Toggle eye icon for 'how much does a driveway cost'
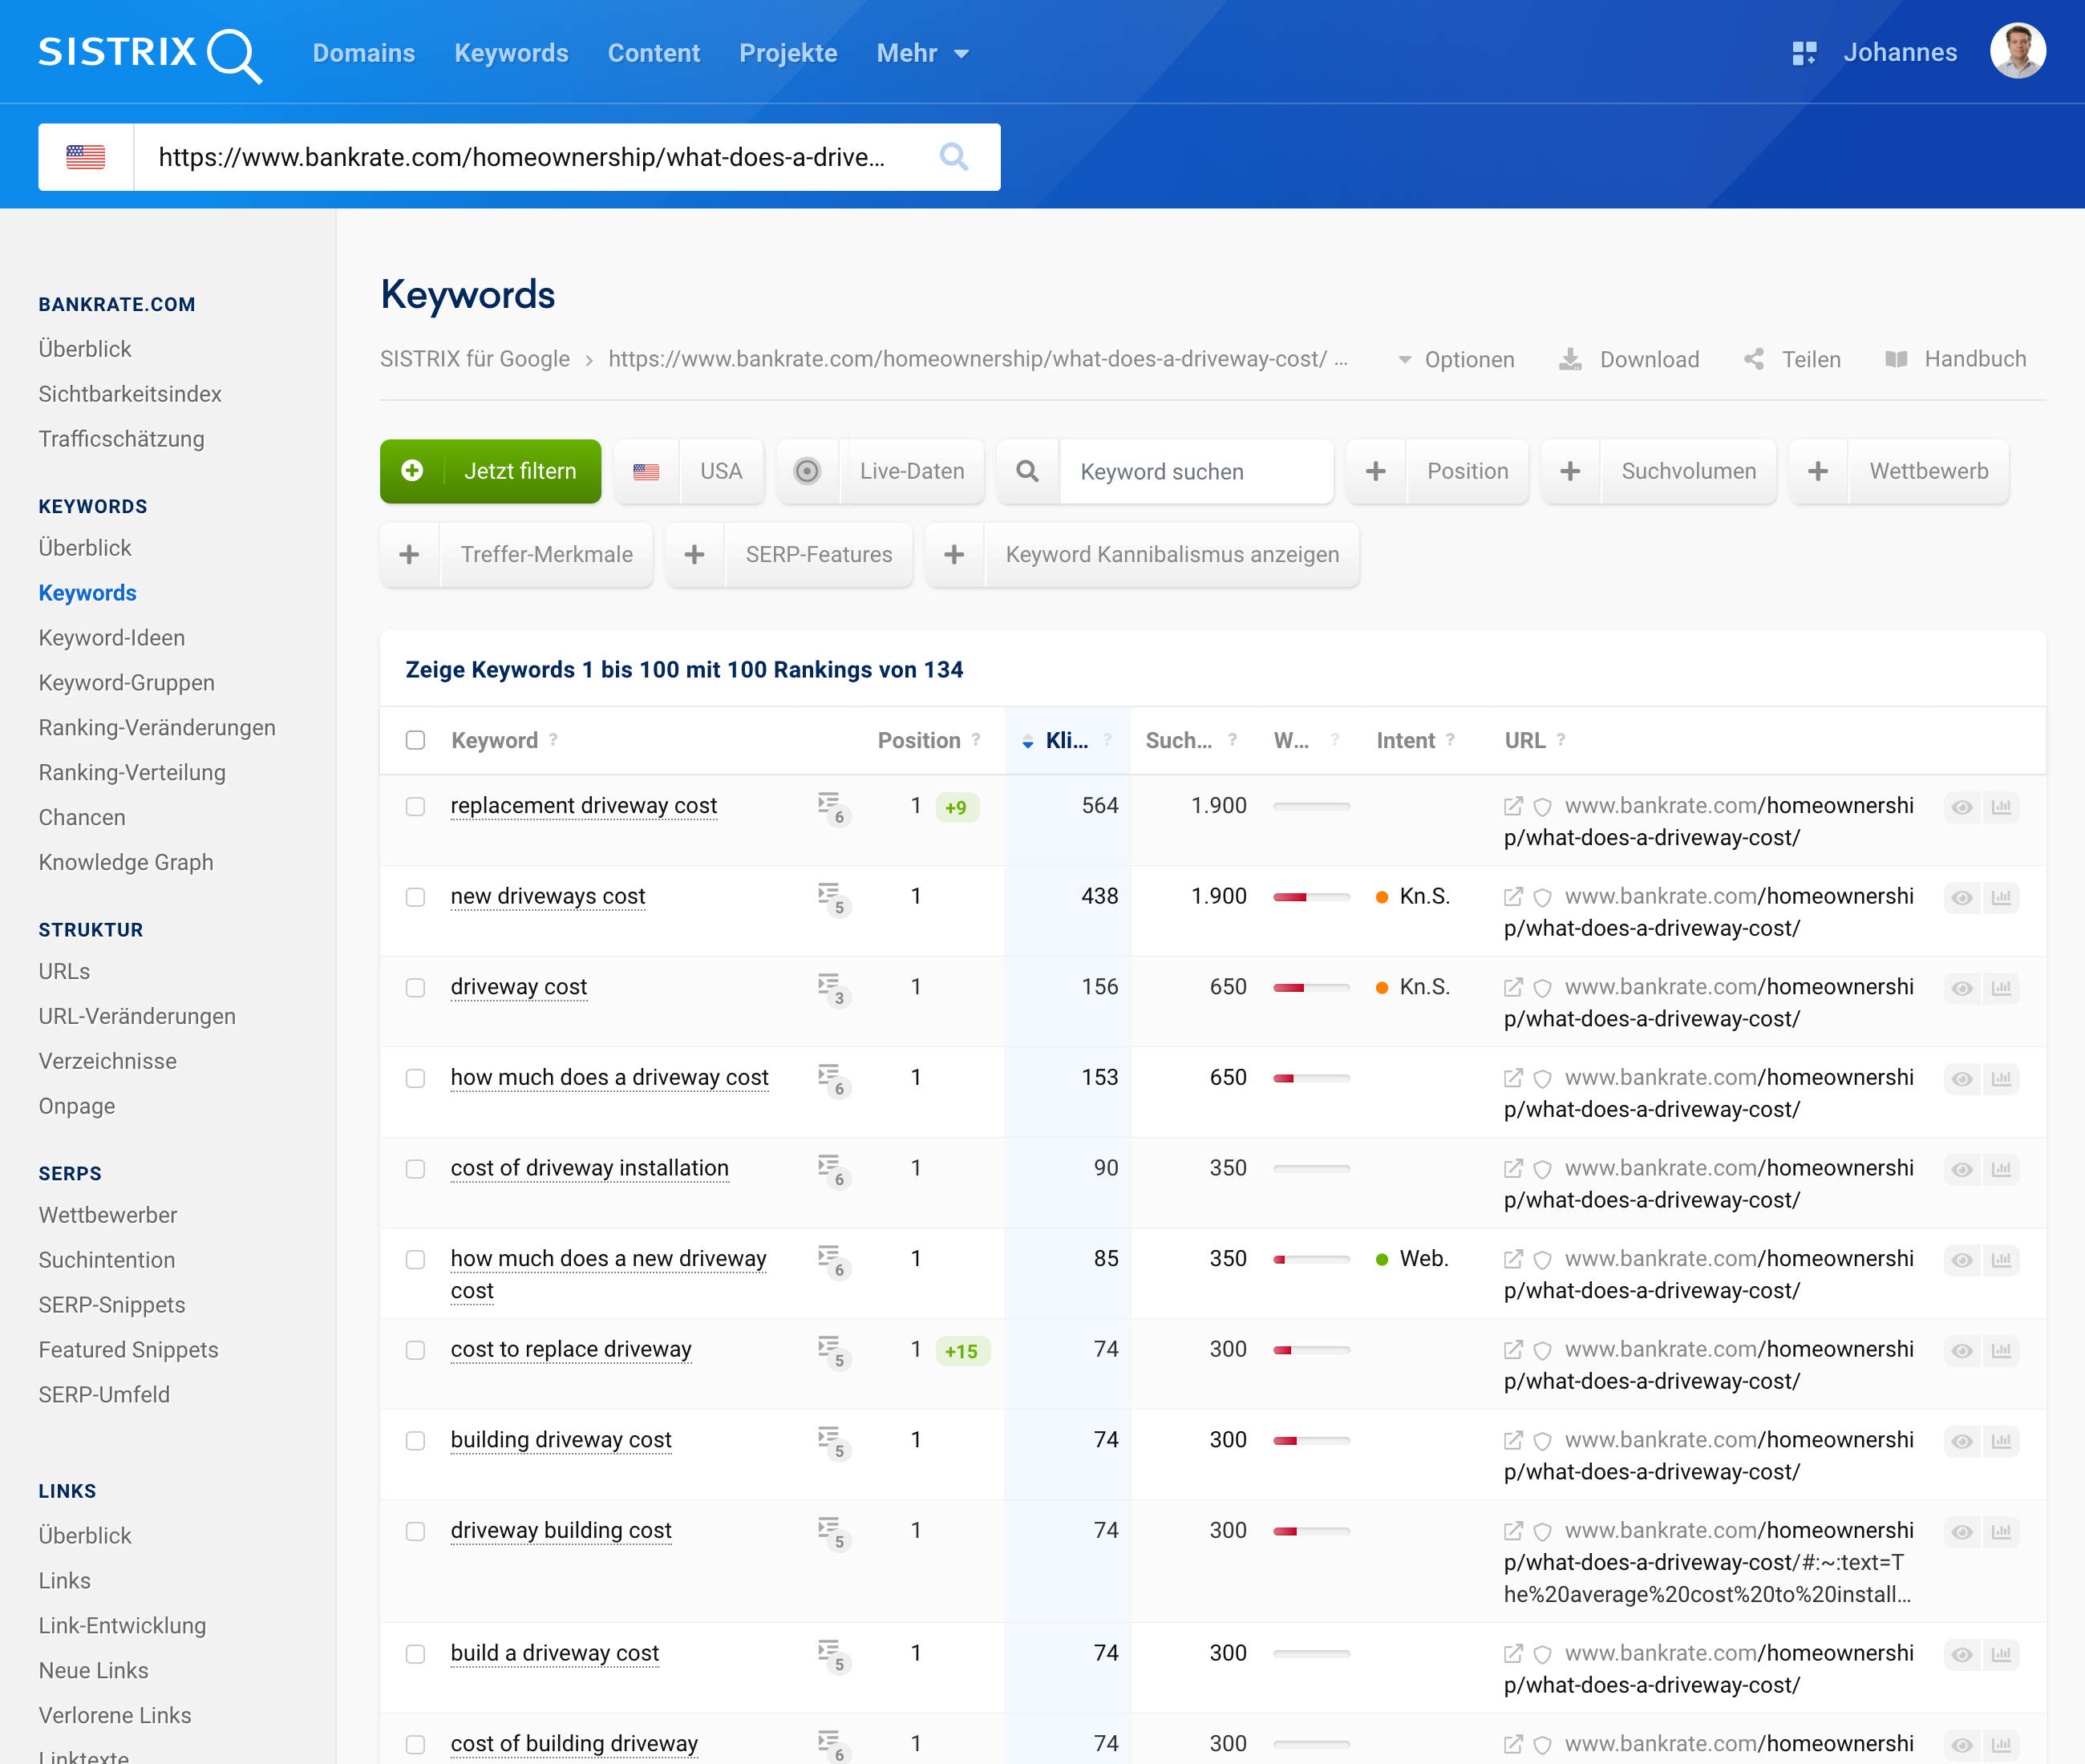This screenshot has height=1764, width=2085. click(1962, 1078)
